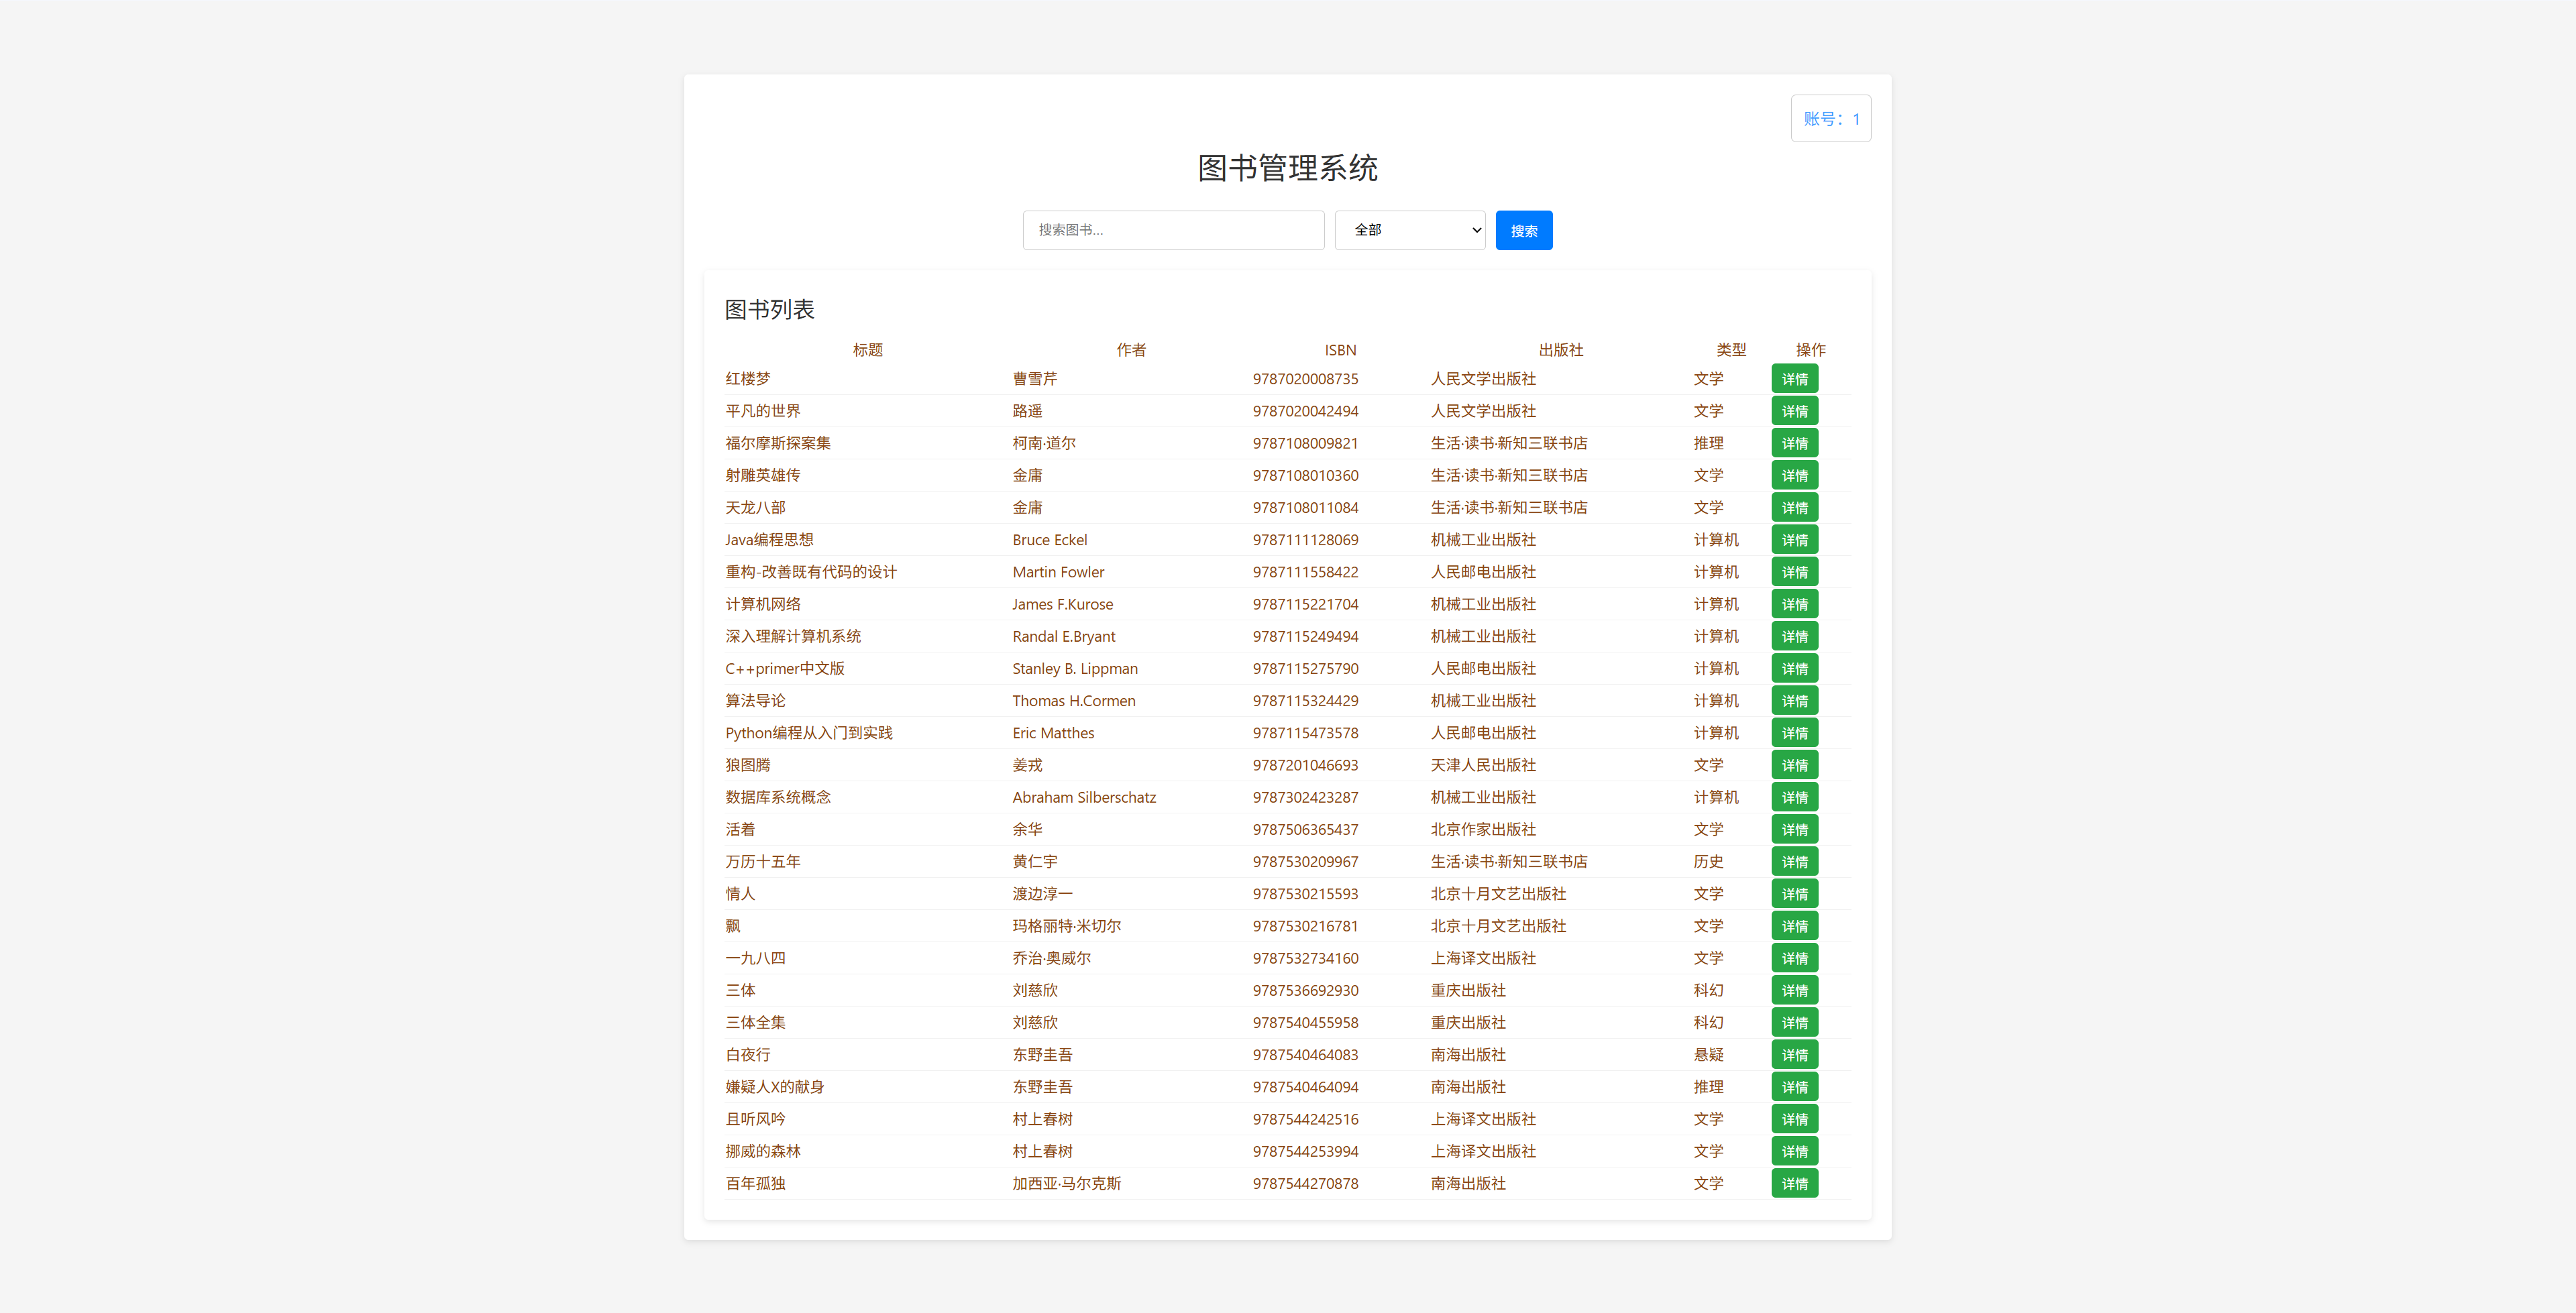Click the 搜索图书 search input field
This screenshot has height=1313, width=2576.
tap(1172, 229)
